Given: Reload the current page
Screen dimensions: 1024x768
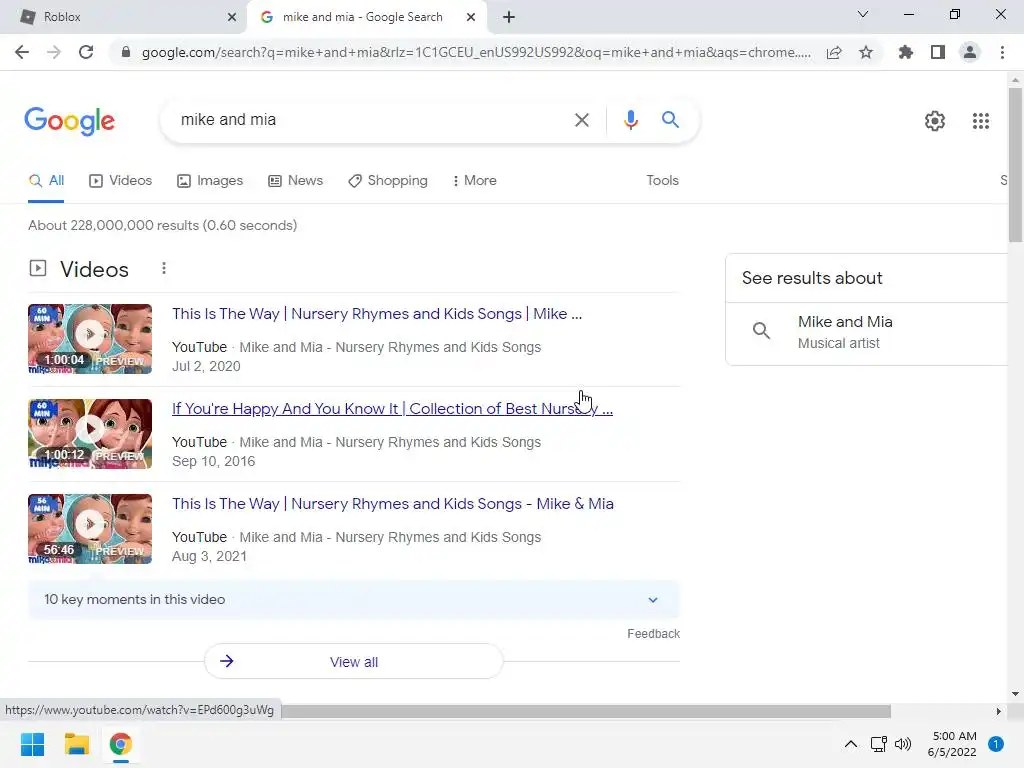Looking at the screenshot, I should [x=86, y=52].
